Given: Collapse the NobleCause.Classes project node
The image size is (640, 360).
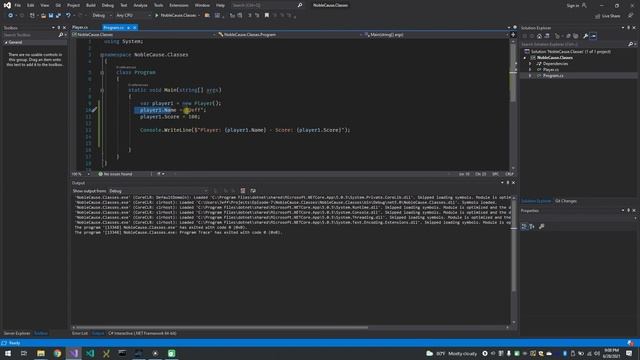Looking at the screenshot, I should (525, 58).
